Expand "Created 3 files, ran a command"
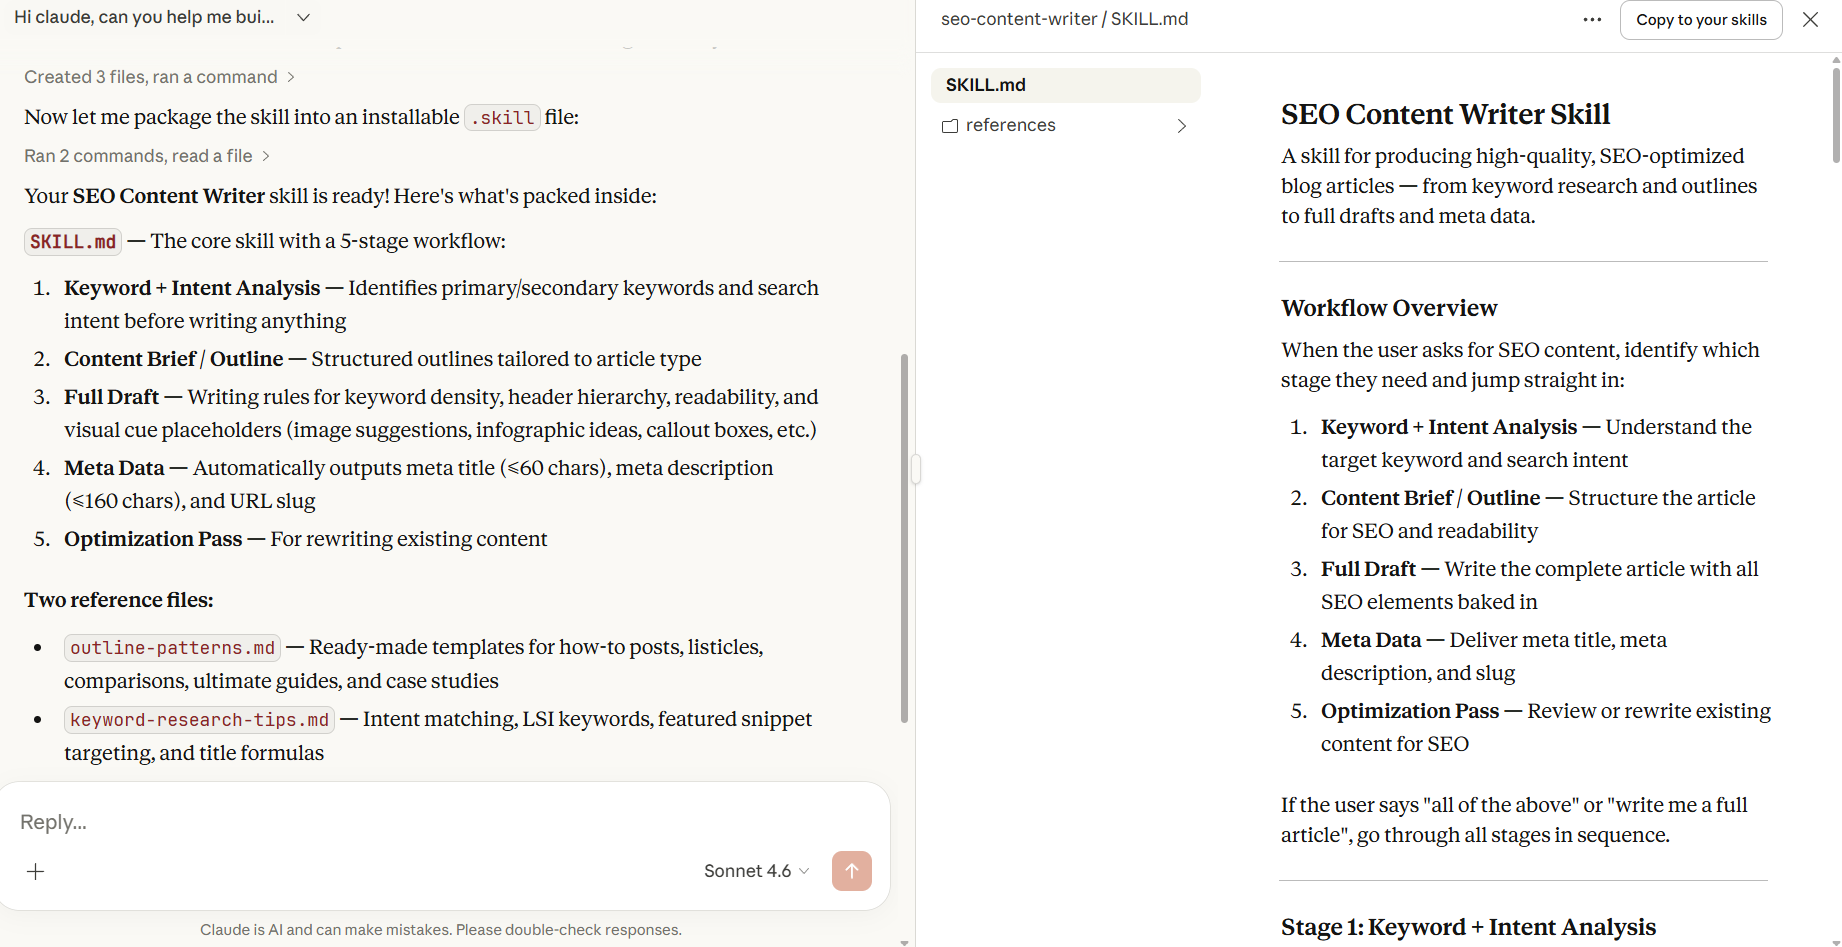The height and width of the screenshot is (947, 1842). pos(159,77)
